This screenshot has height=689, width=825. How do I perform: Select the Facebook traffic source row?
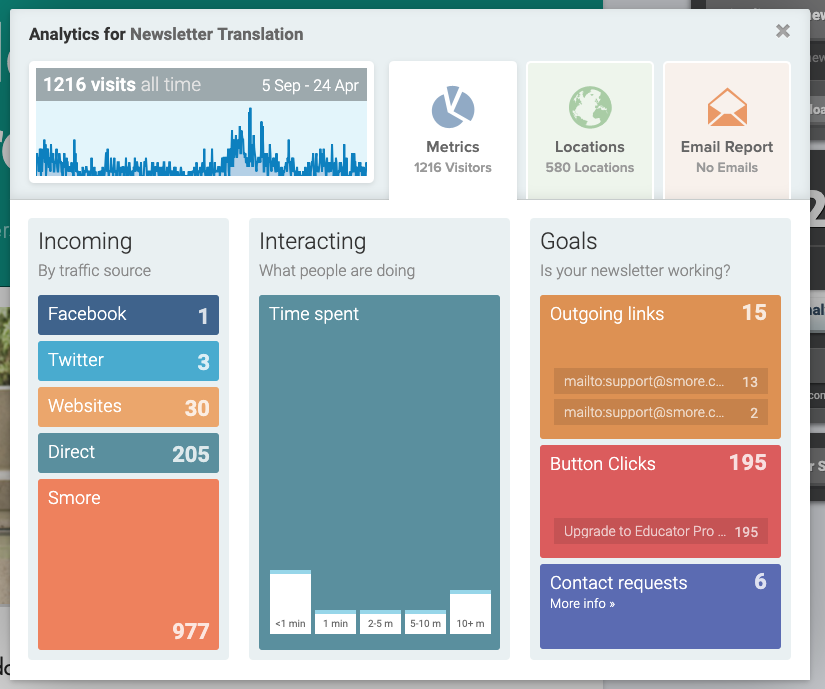tap(128, 315)
